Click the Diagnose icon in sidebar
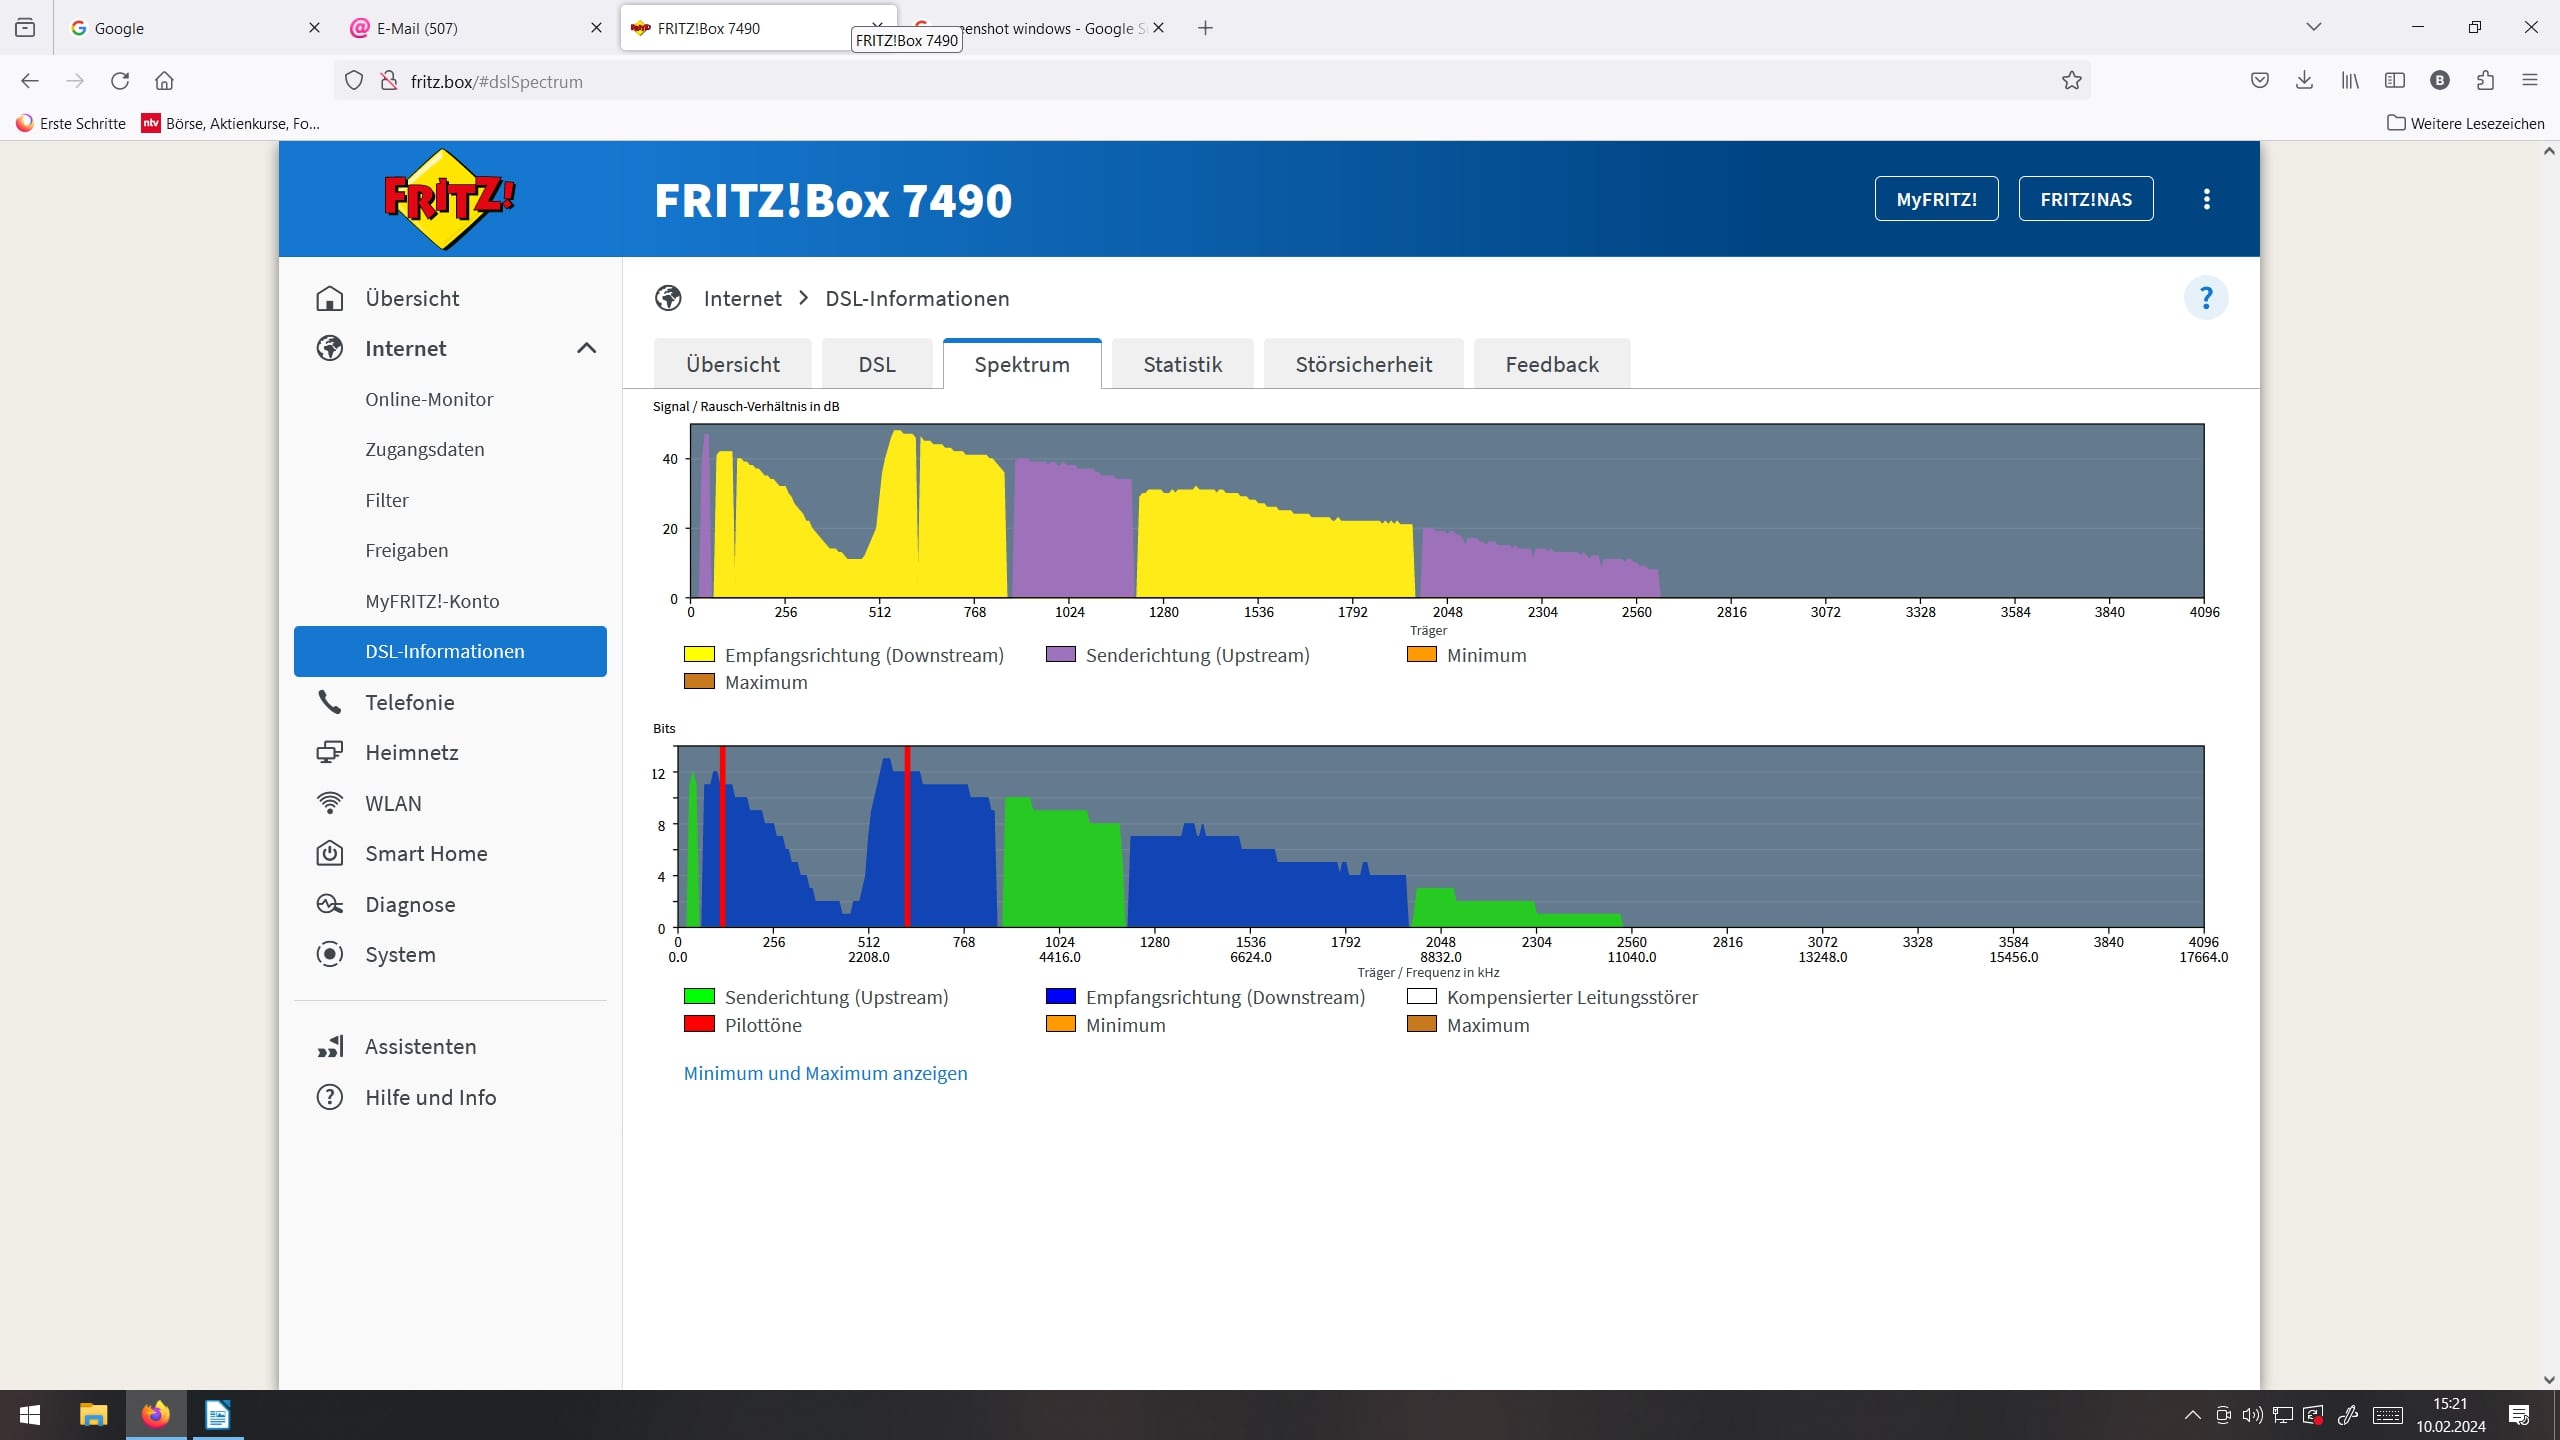This screenshot has width=2560, height=1440. click(329, 904)
